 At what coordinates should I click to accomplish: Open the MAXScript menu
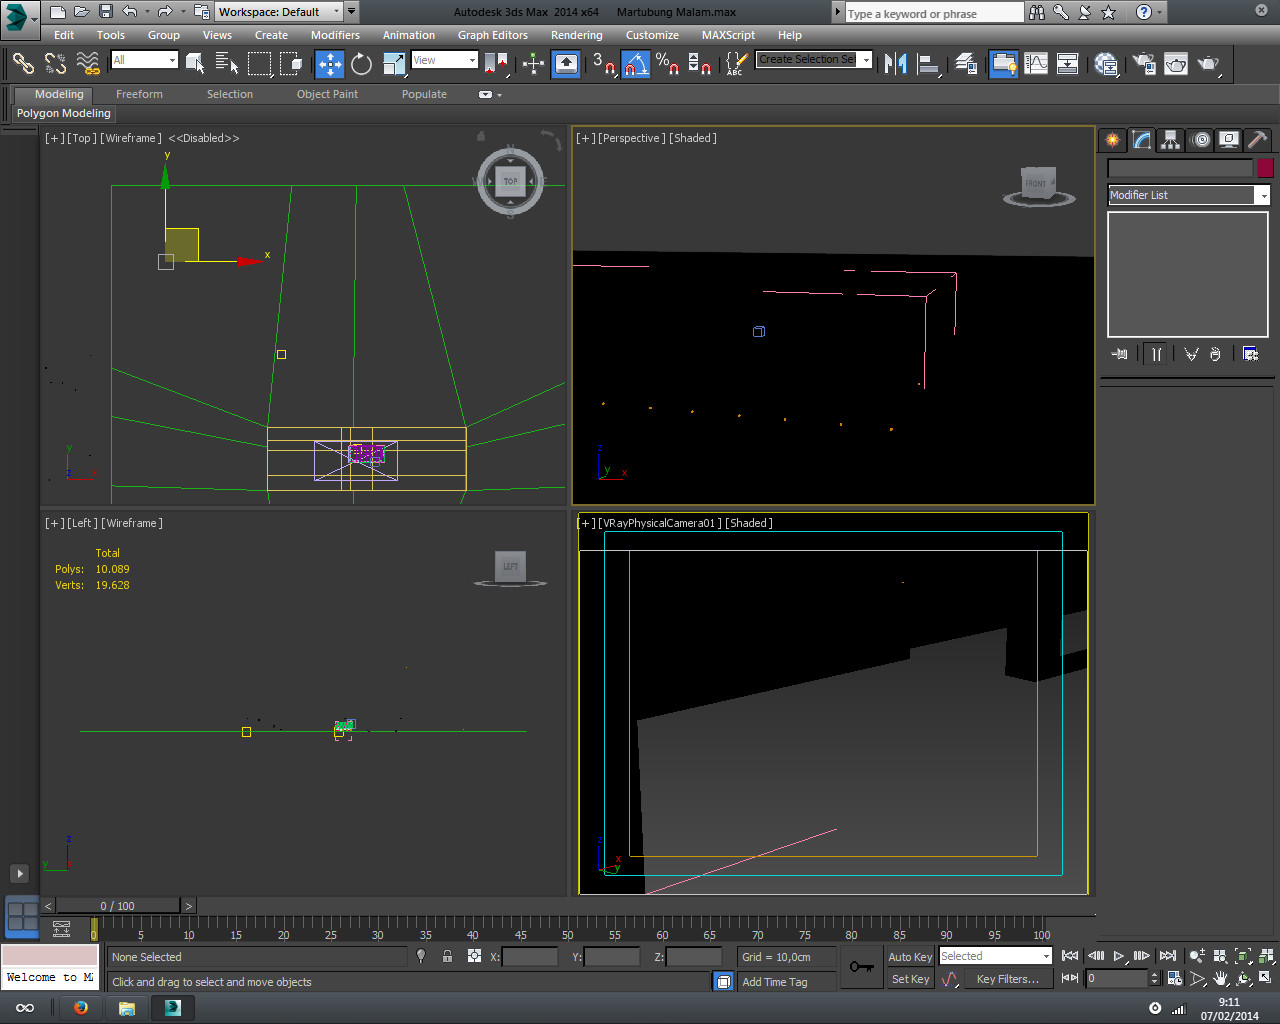point(728,35)
